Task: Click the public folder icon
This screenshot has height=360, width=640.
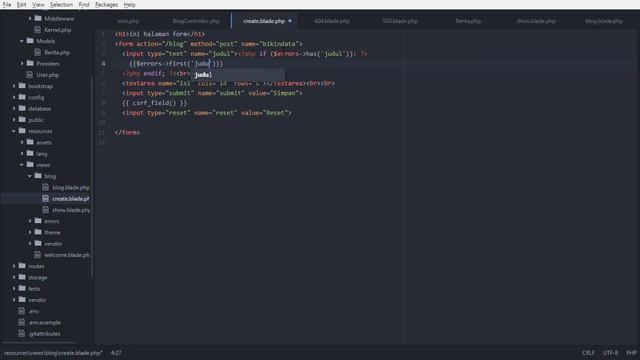Action: pos(22,119)
